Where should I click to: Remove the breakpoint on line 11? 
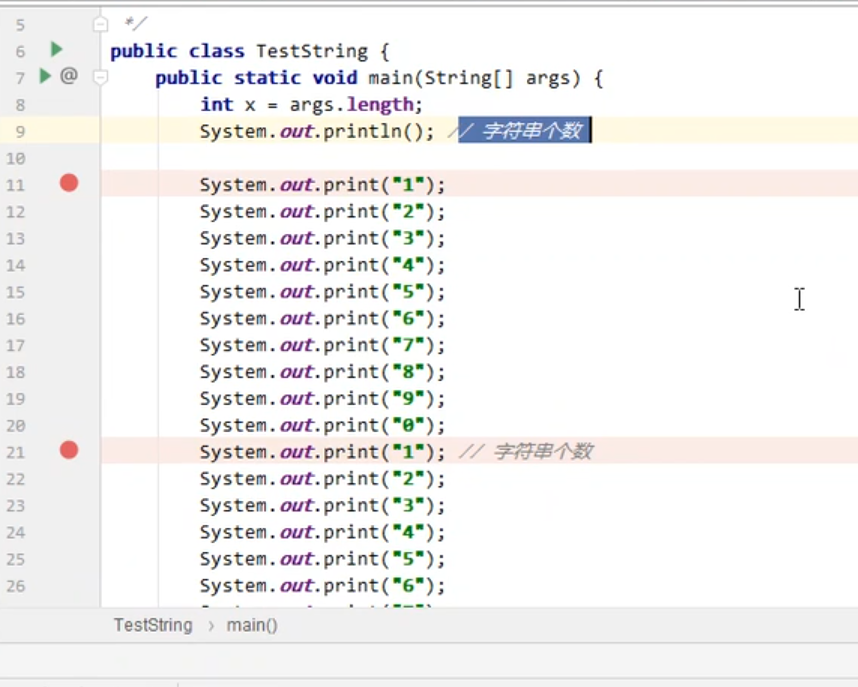tap(69, 183)
